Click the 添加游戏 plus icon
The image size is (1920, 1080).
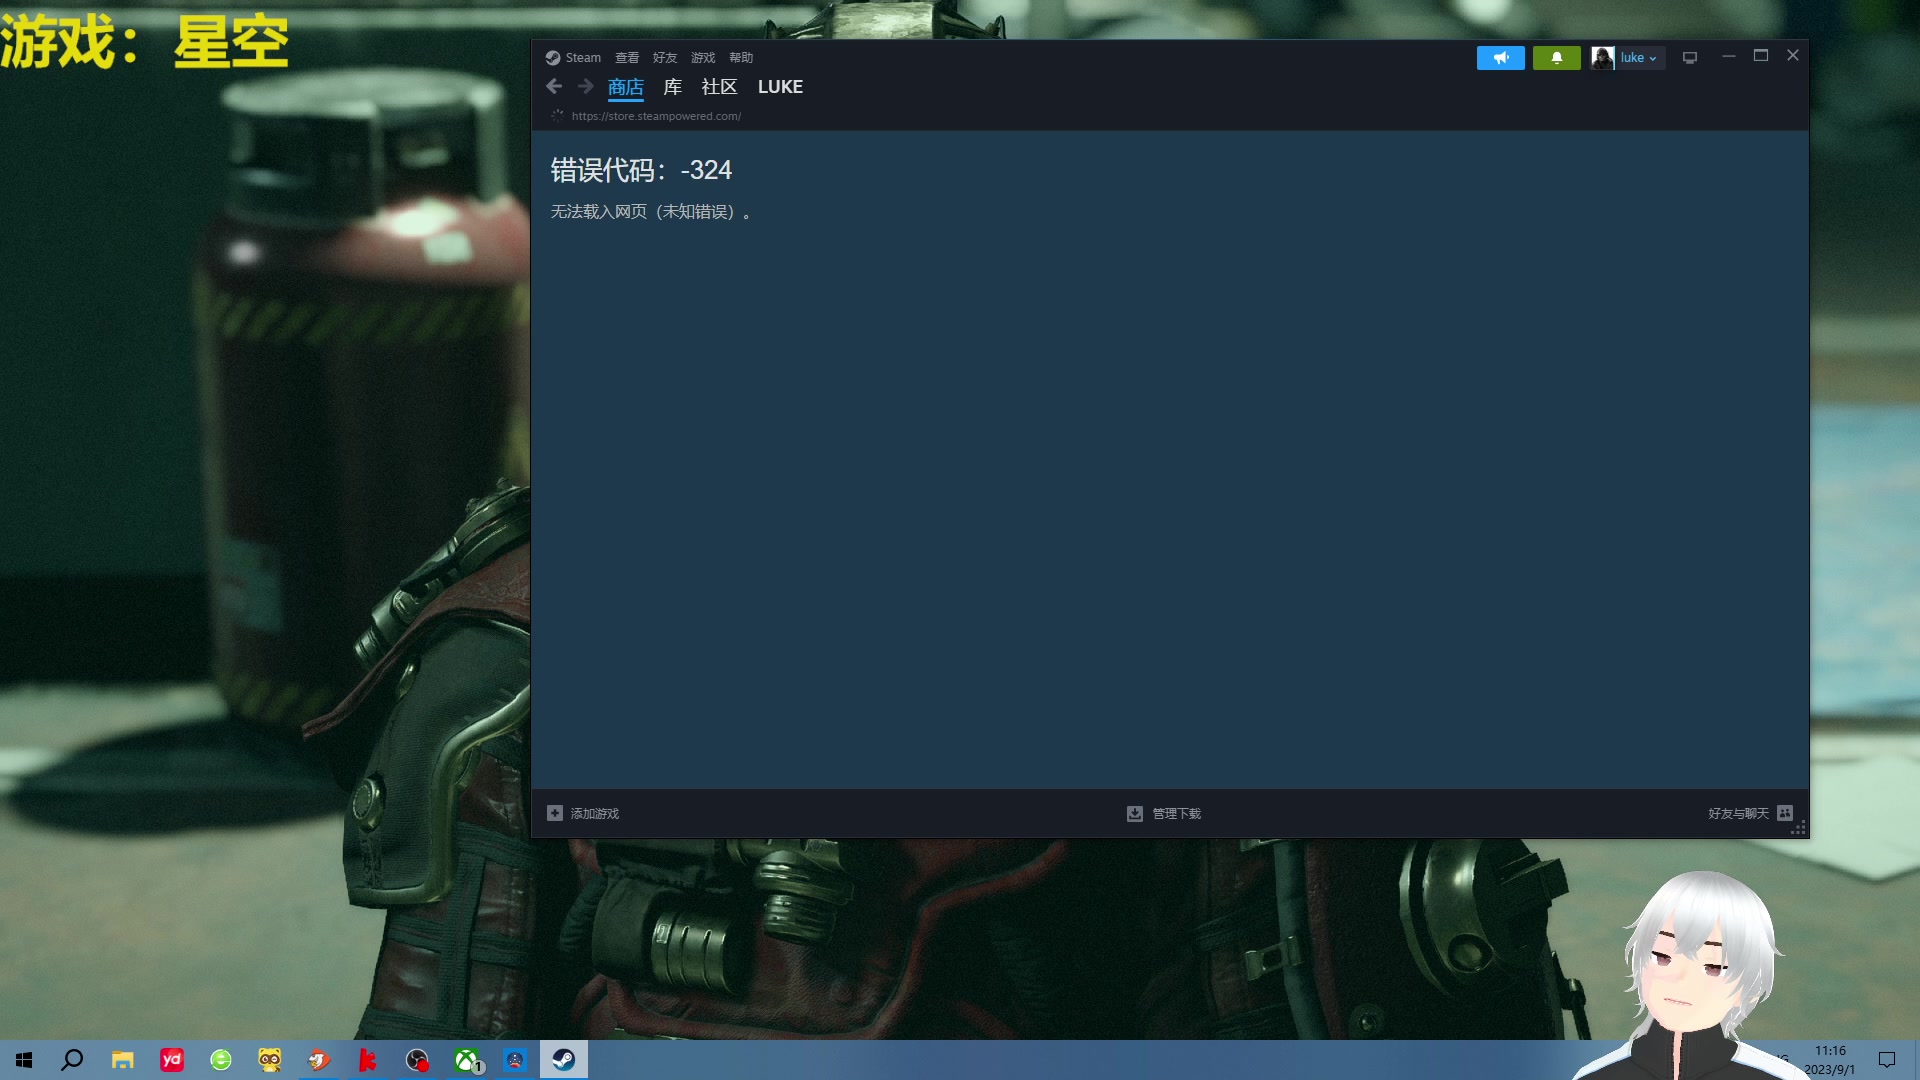coord(555,813)
